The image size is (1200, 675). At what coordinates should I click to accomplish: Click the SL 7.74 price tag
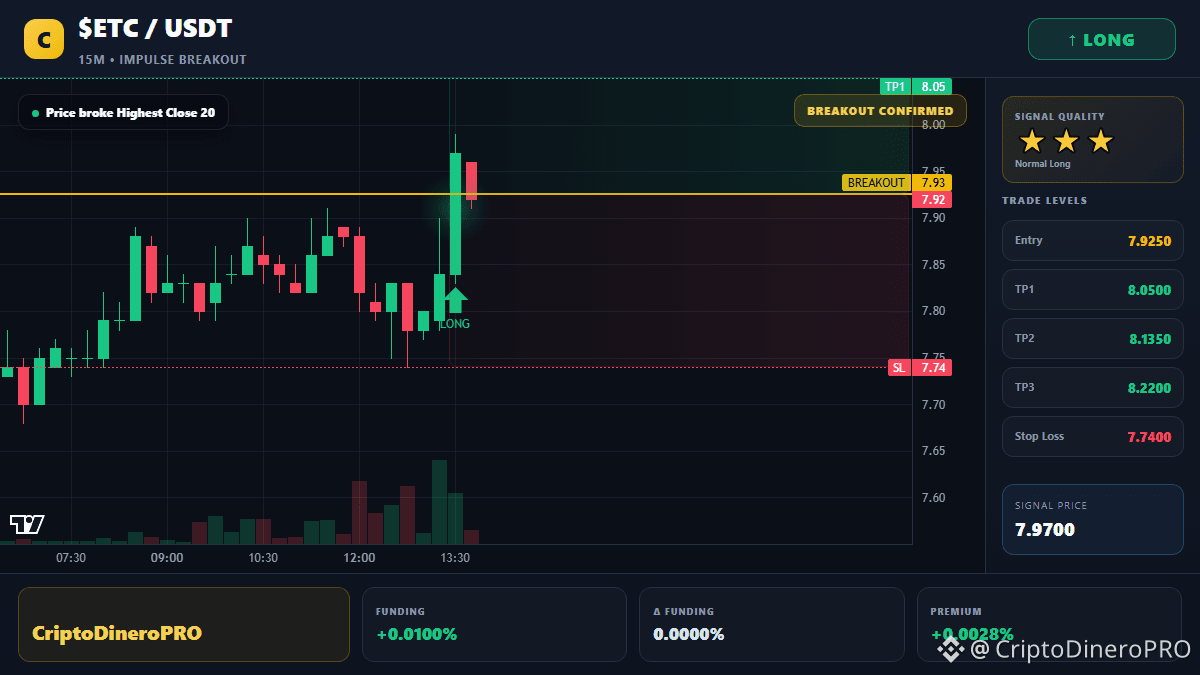920,368
